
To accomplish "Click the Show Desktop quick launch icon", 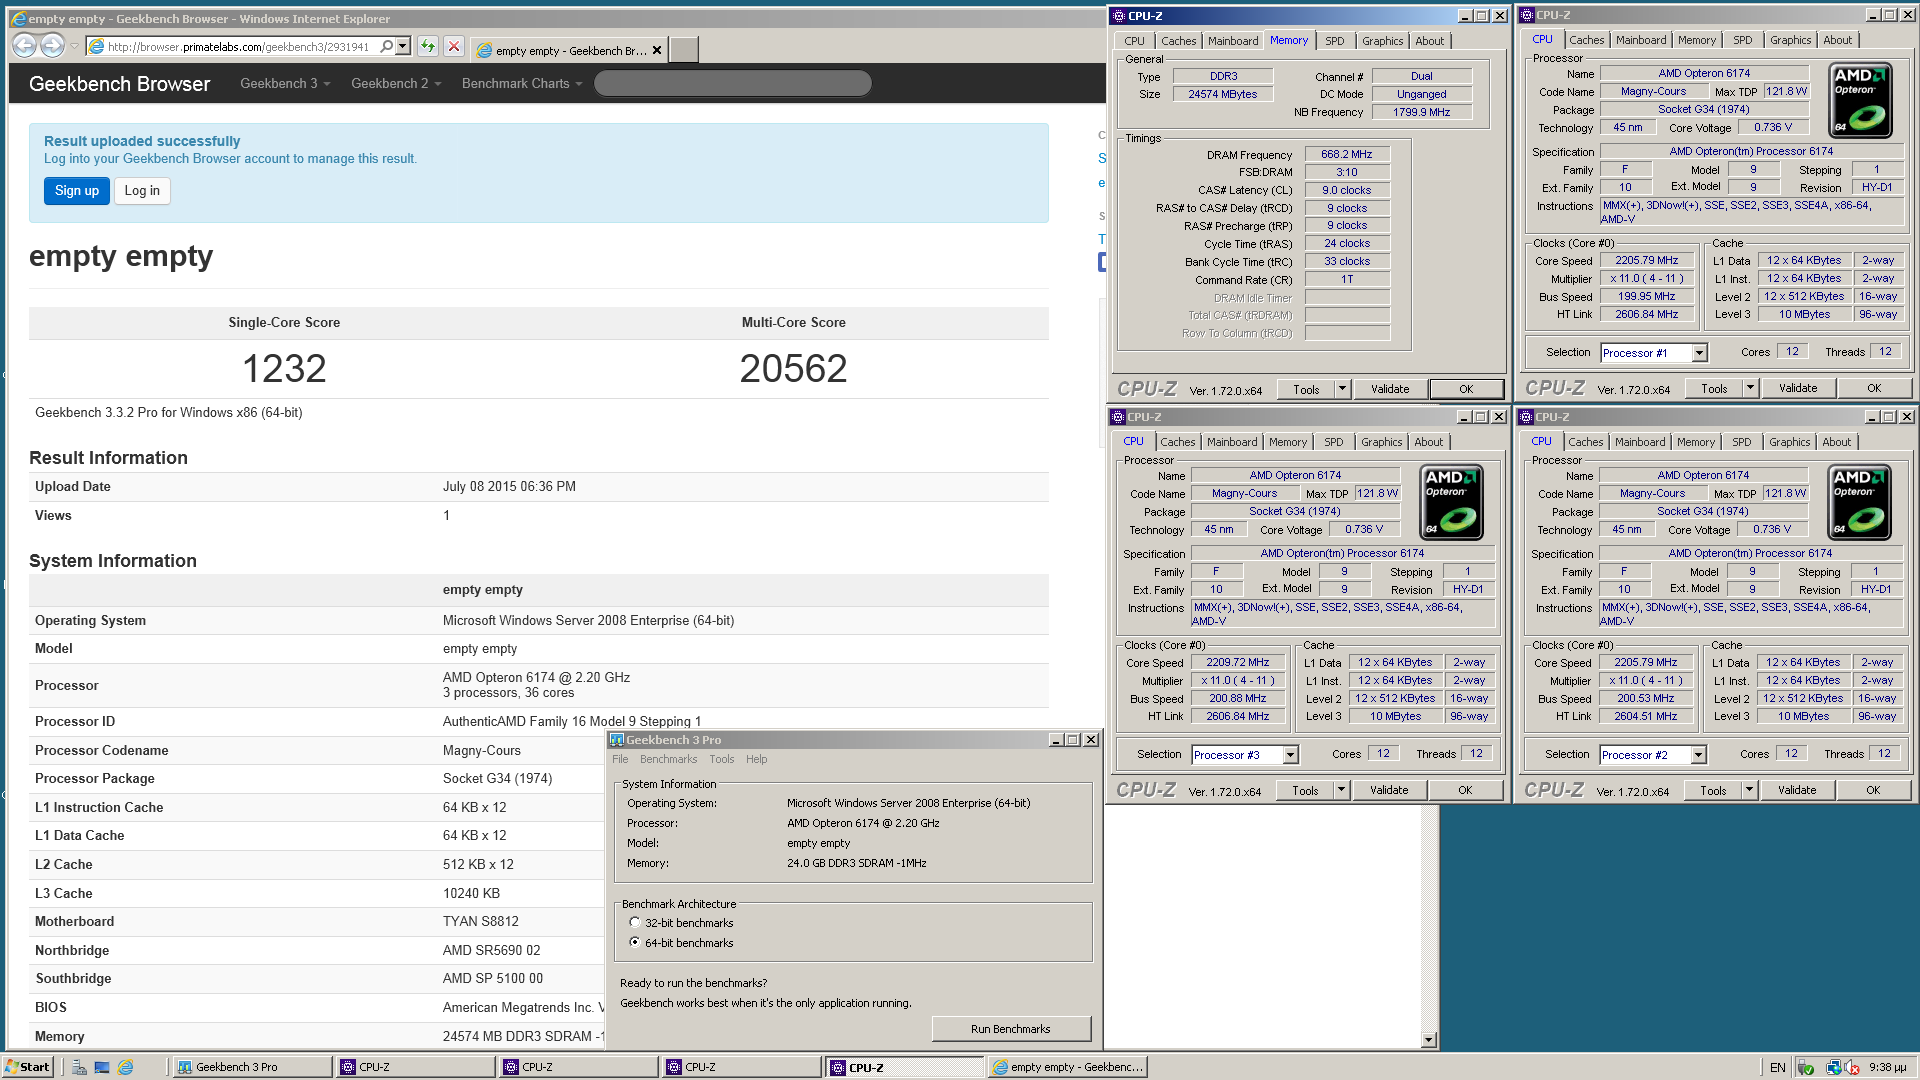I will pos(102,1067).
